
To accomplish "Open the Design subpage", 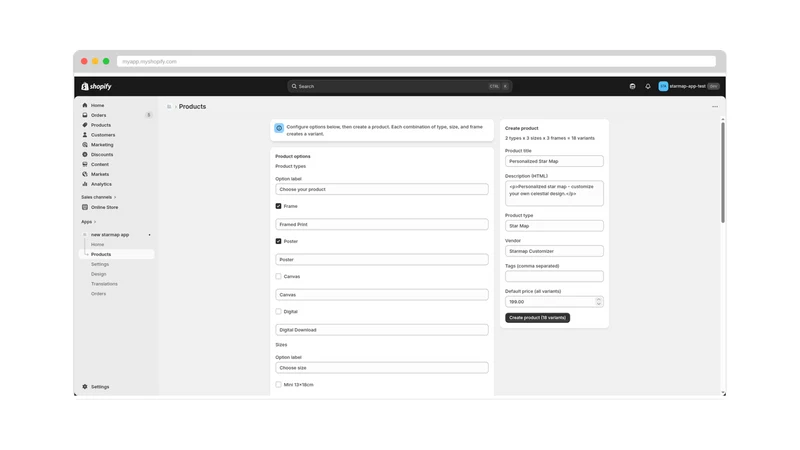I will 98,274.
